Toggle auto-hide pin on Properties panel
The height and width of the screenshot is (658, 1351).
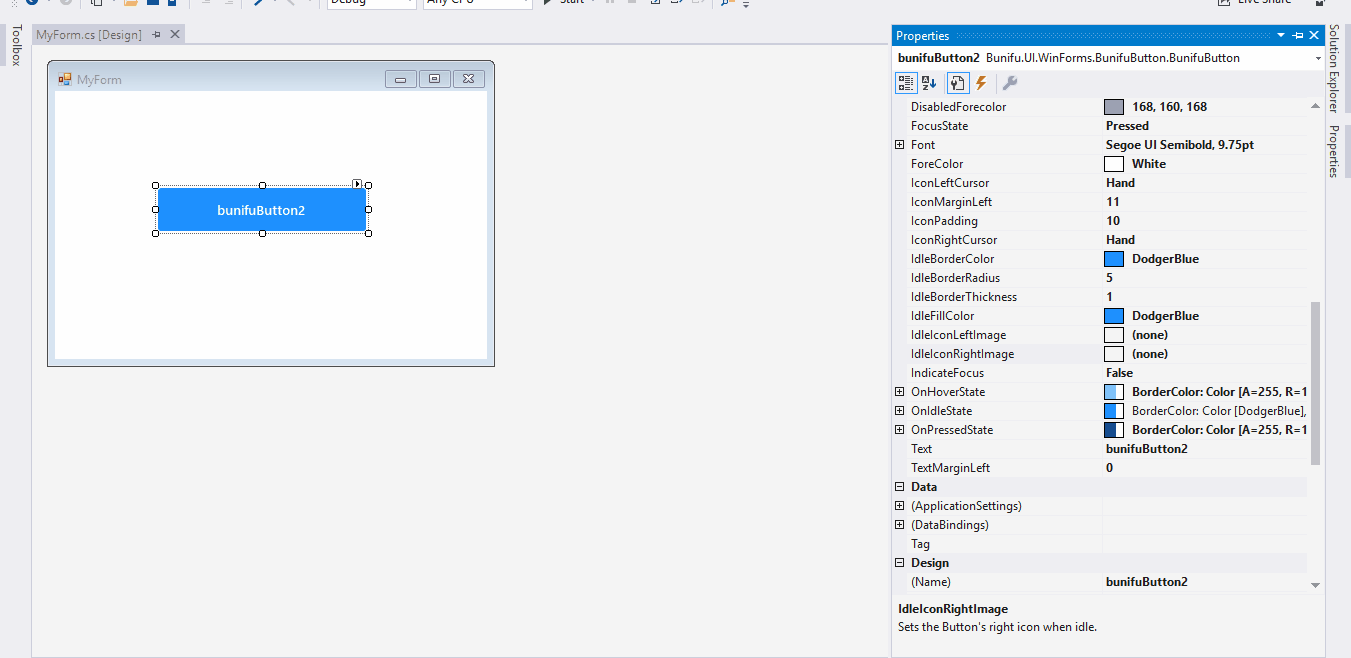[x=1298, y=36]
